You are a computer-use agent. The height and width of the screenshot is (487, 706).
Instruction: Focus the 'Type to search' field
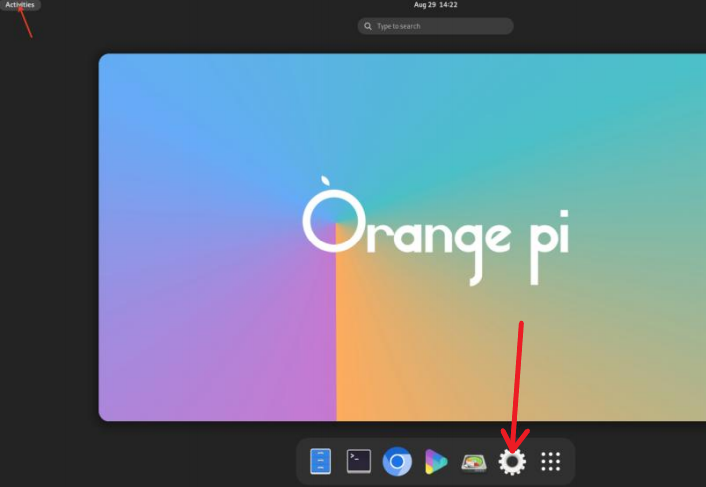(440, 26)
